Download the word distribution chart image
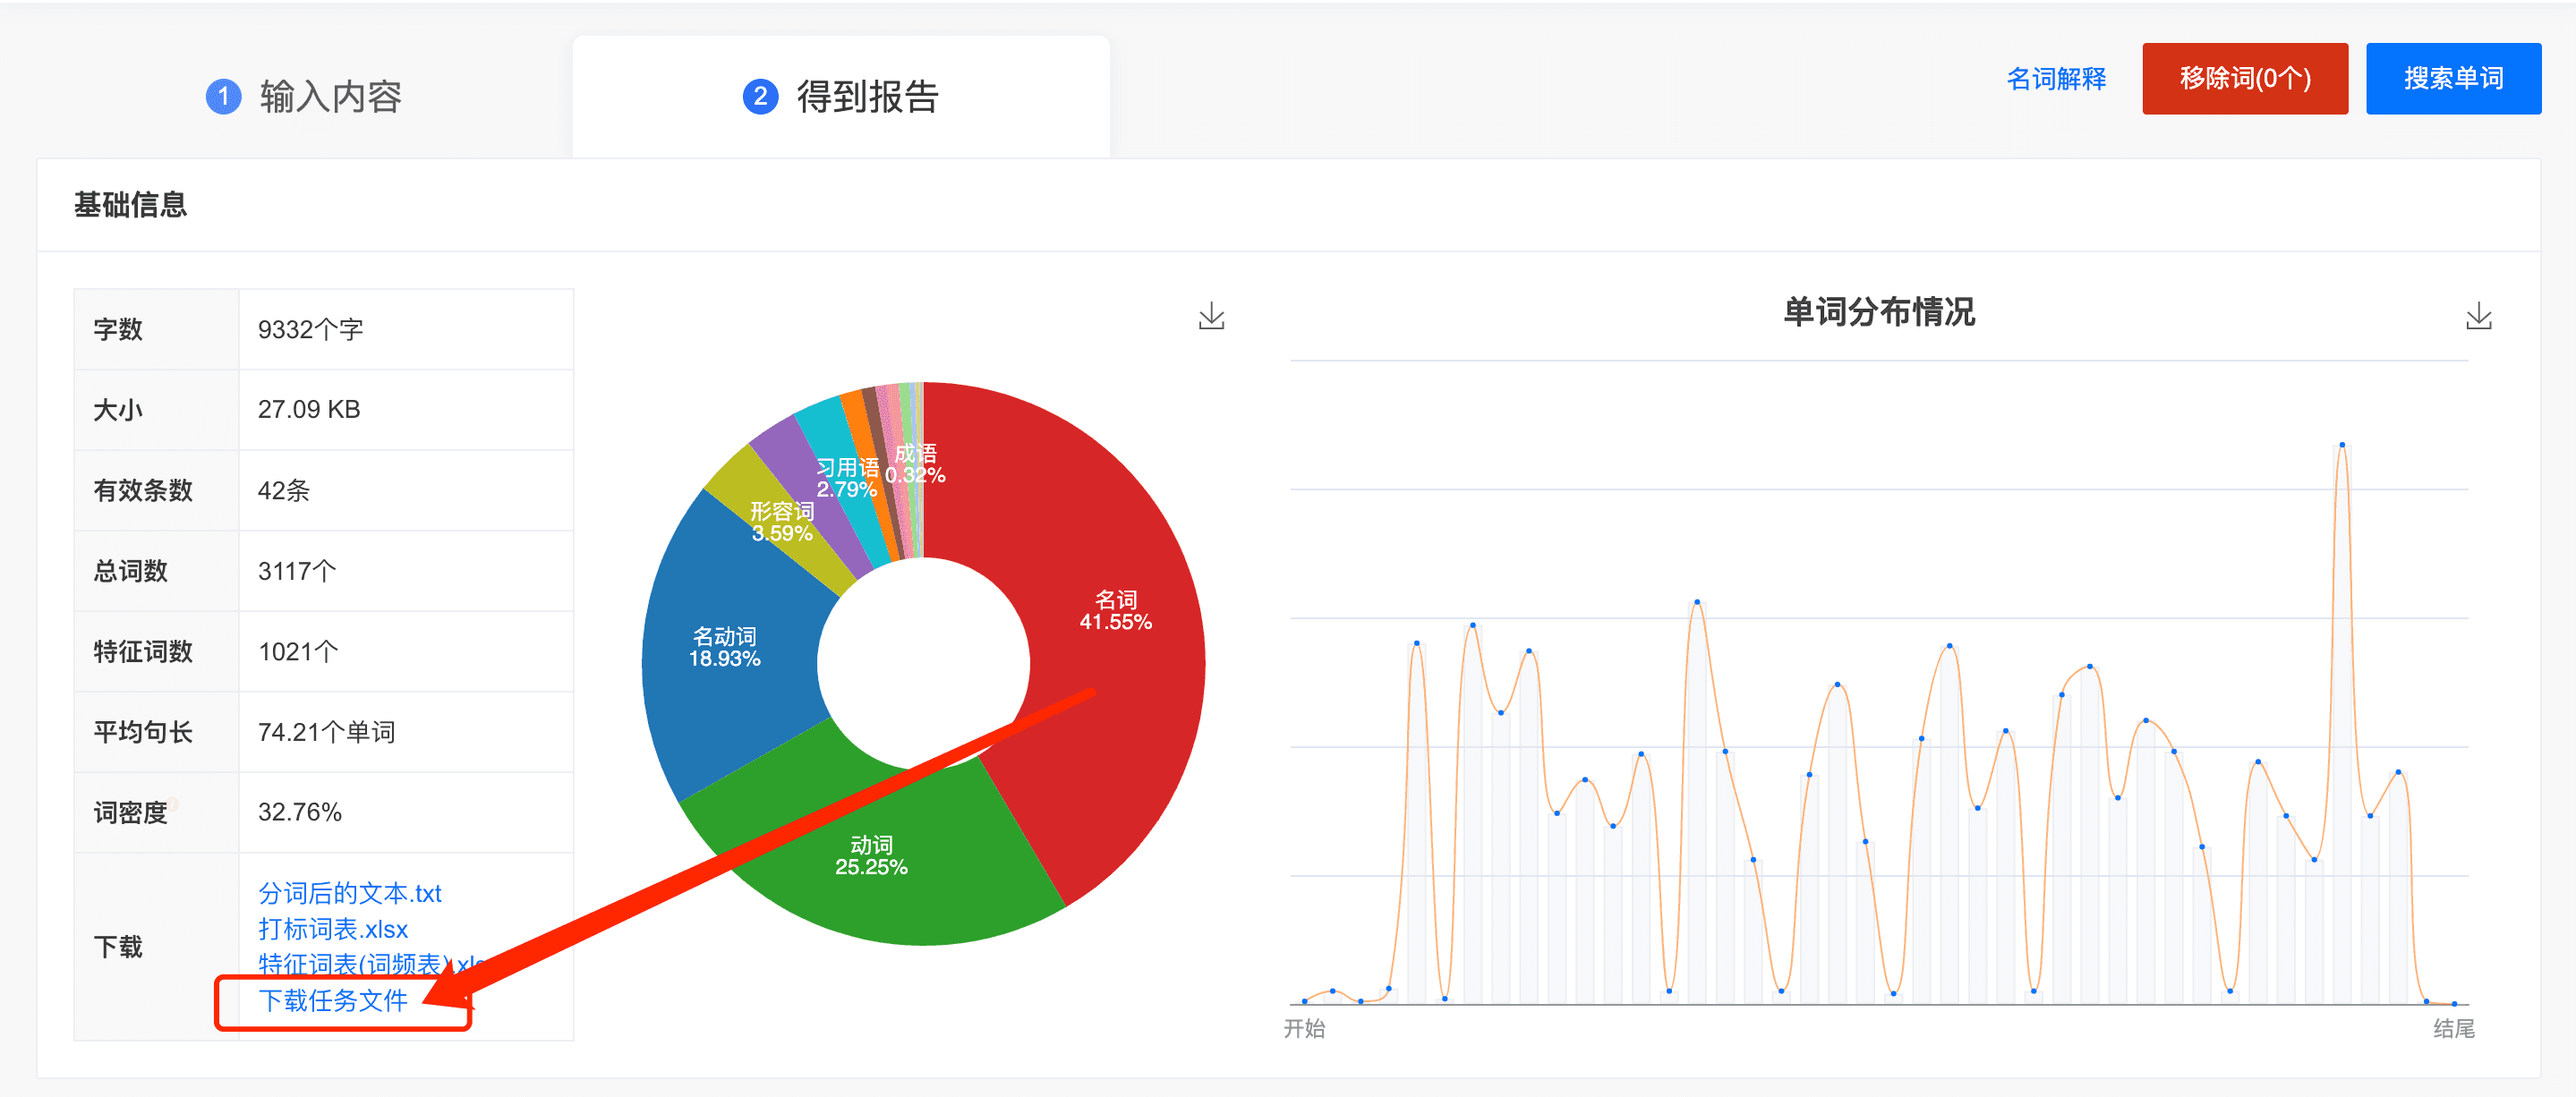2576x1097 pixels. click(2478, 316)
